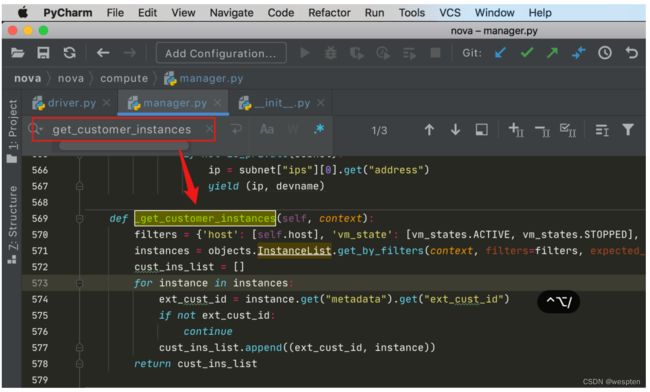Click the Git Show History clock icon
650x392 pixels.
click(605, 53)
